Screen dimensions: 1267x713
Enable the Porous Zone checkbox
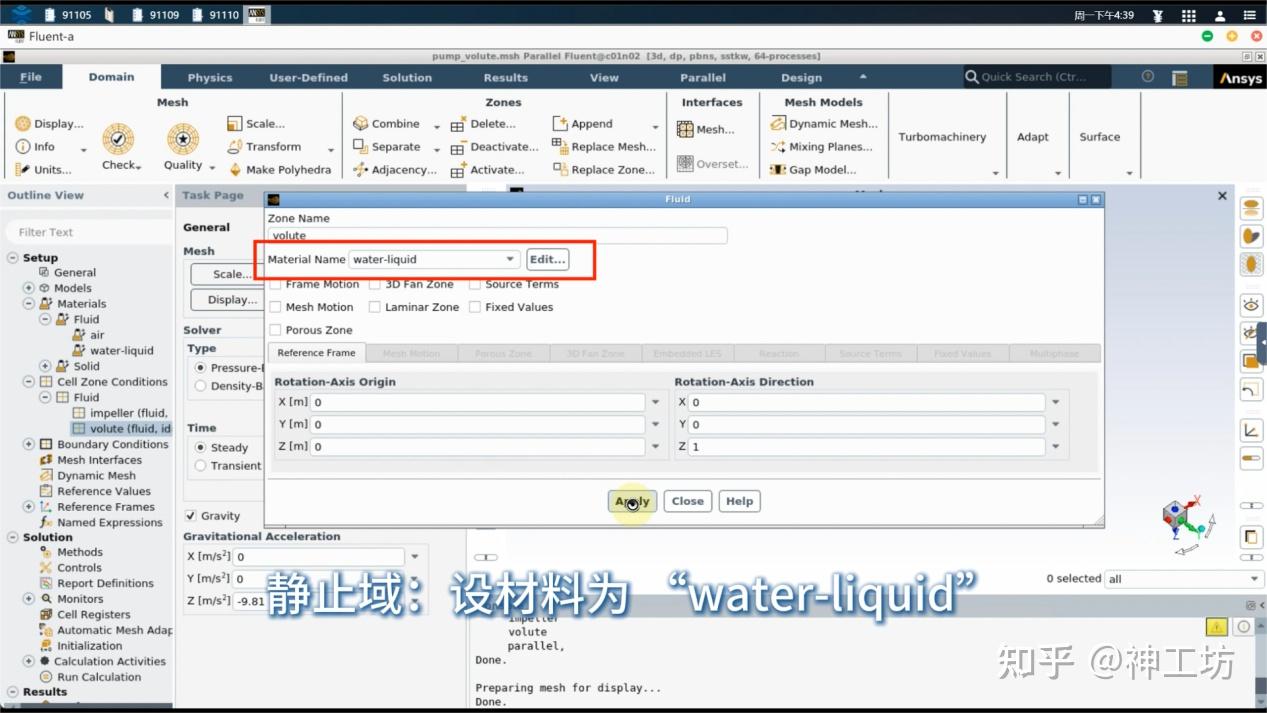275,330
